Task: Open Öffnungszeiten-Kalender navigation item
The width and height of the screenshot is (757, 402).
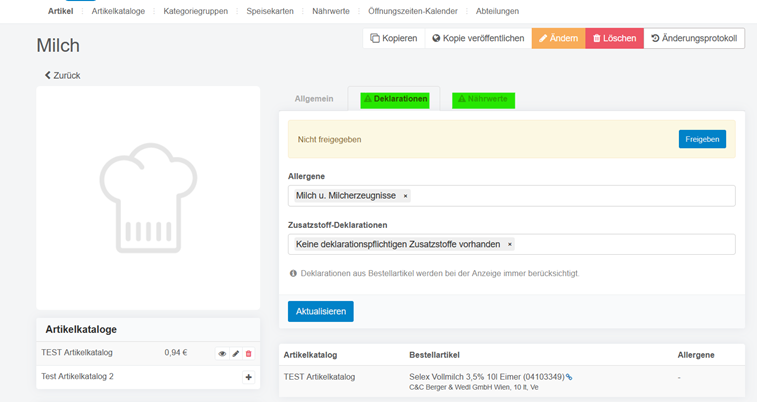Action: click(x=413, y=11)
